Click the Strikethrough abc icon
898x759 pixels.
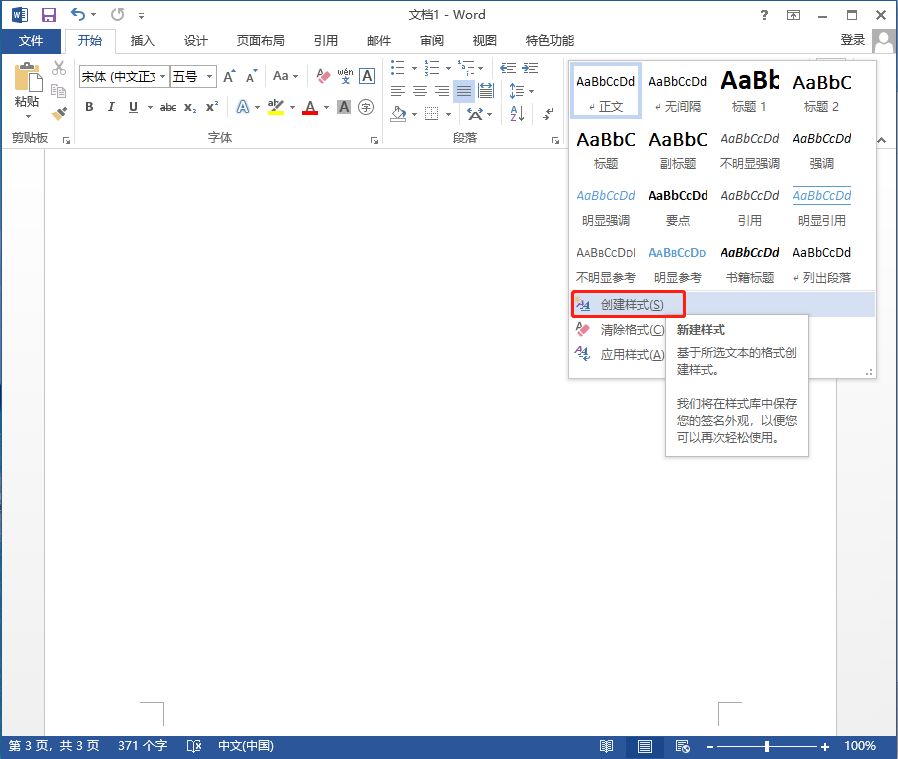point(168,107)
